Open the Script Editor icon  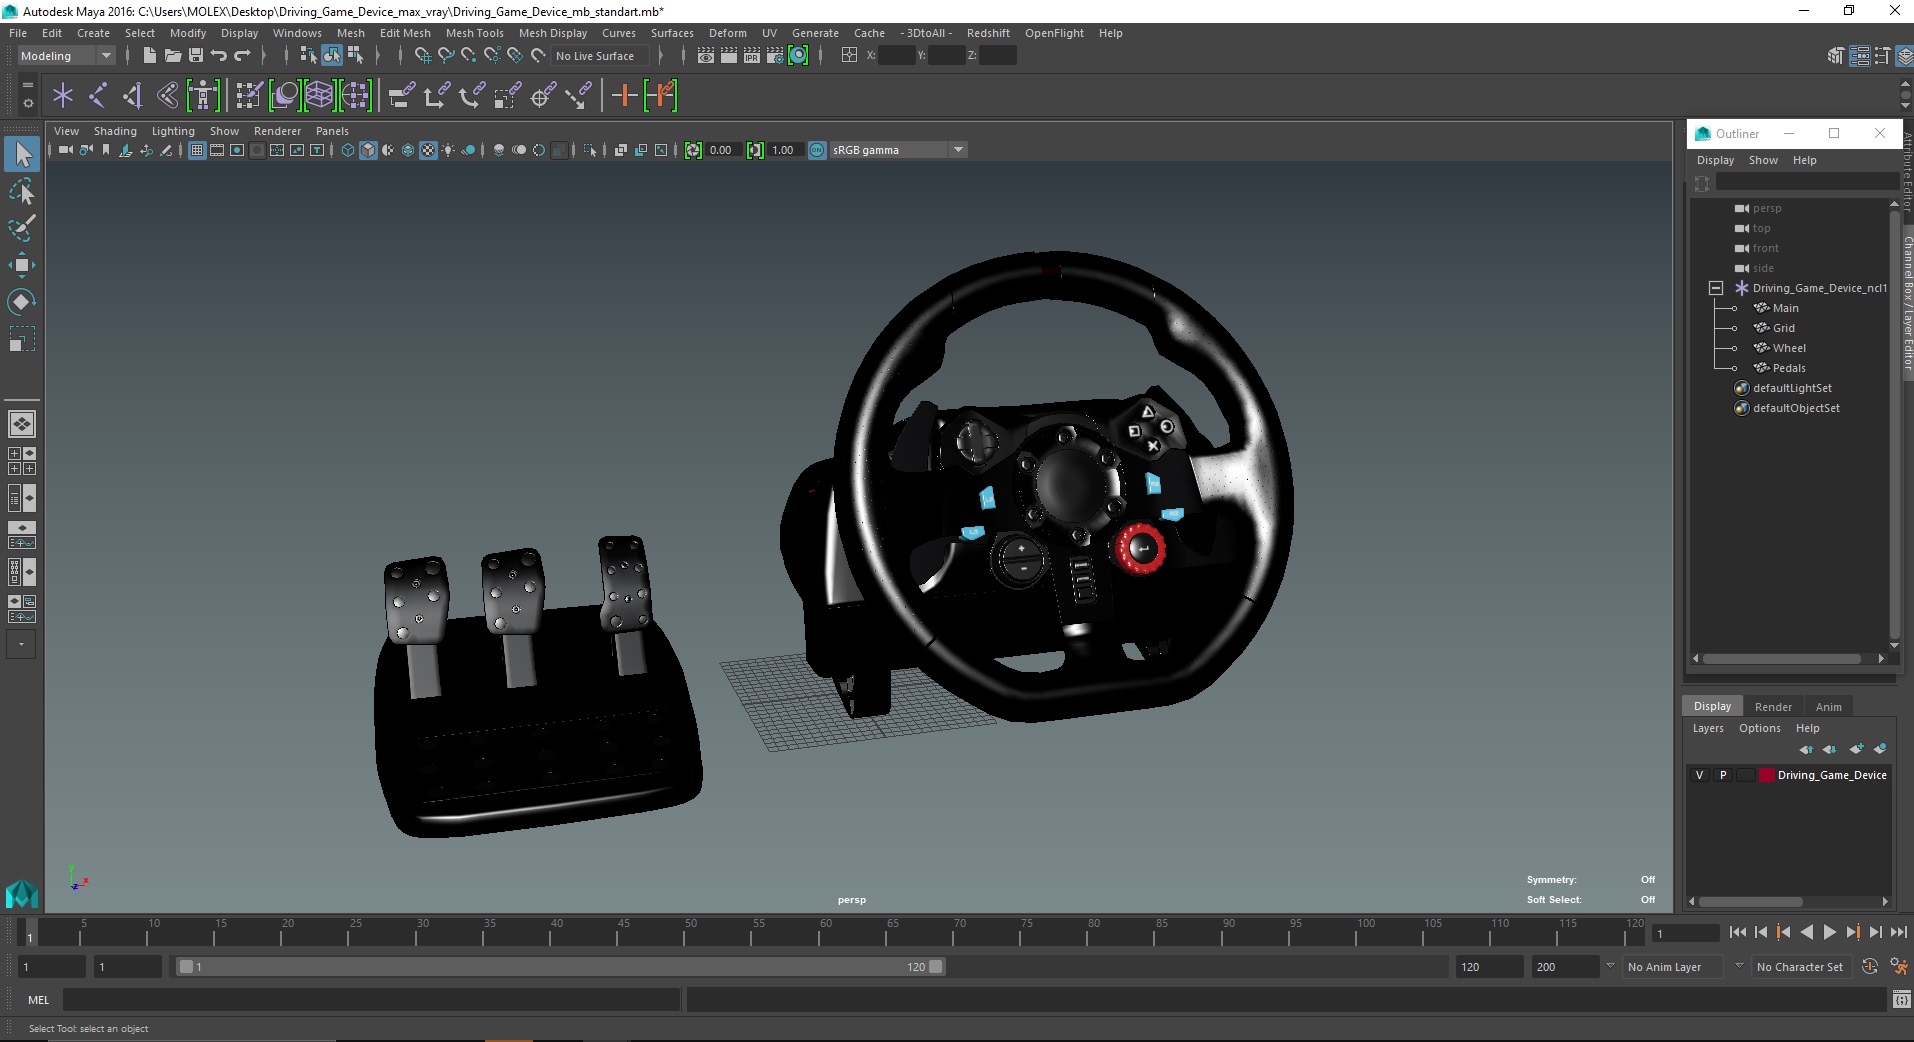coord(1901,999)
